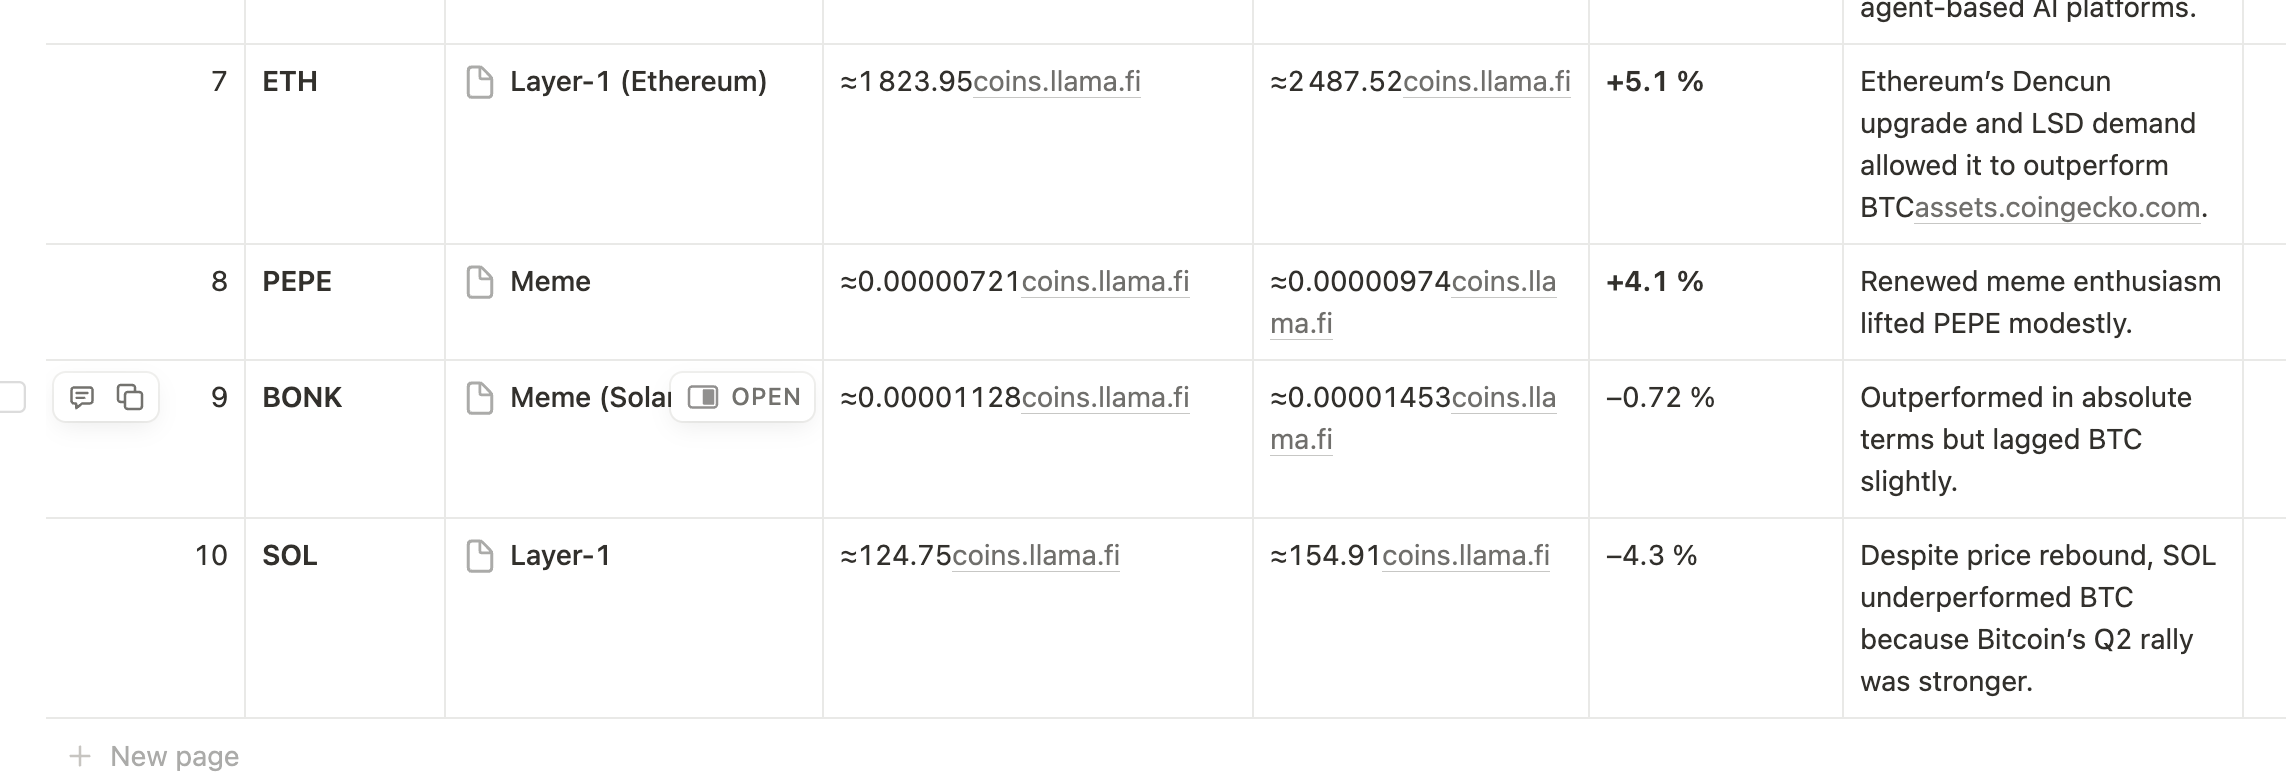Open coins.llama.fi link for PEPE's 0.00000721 price

click(x=1104, y=282)
